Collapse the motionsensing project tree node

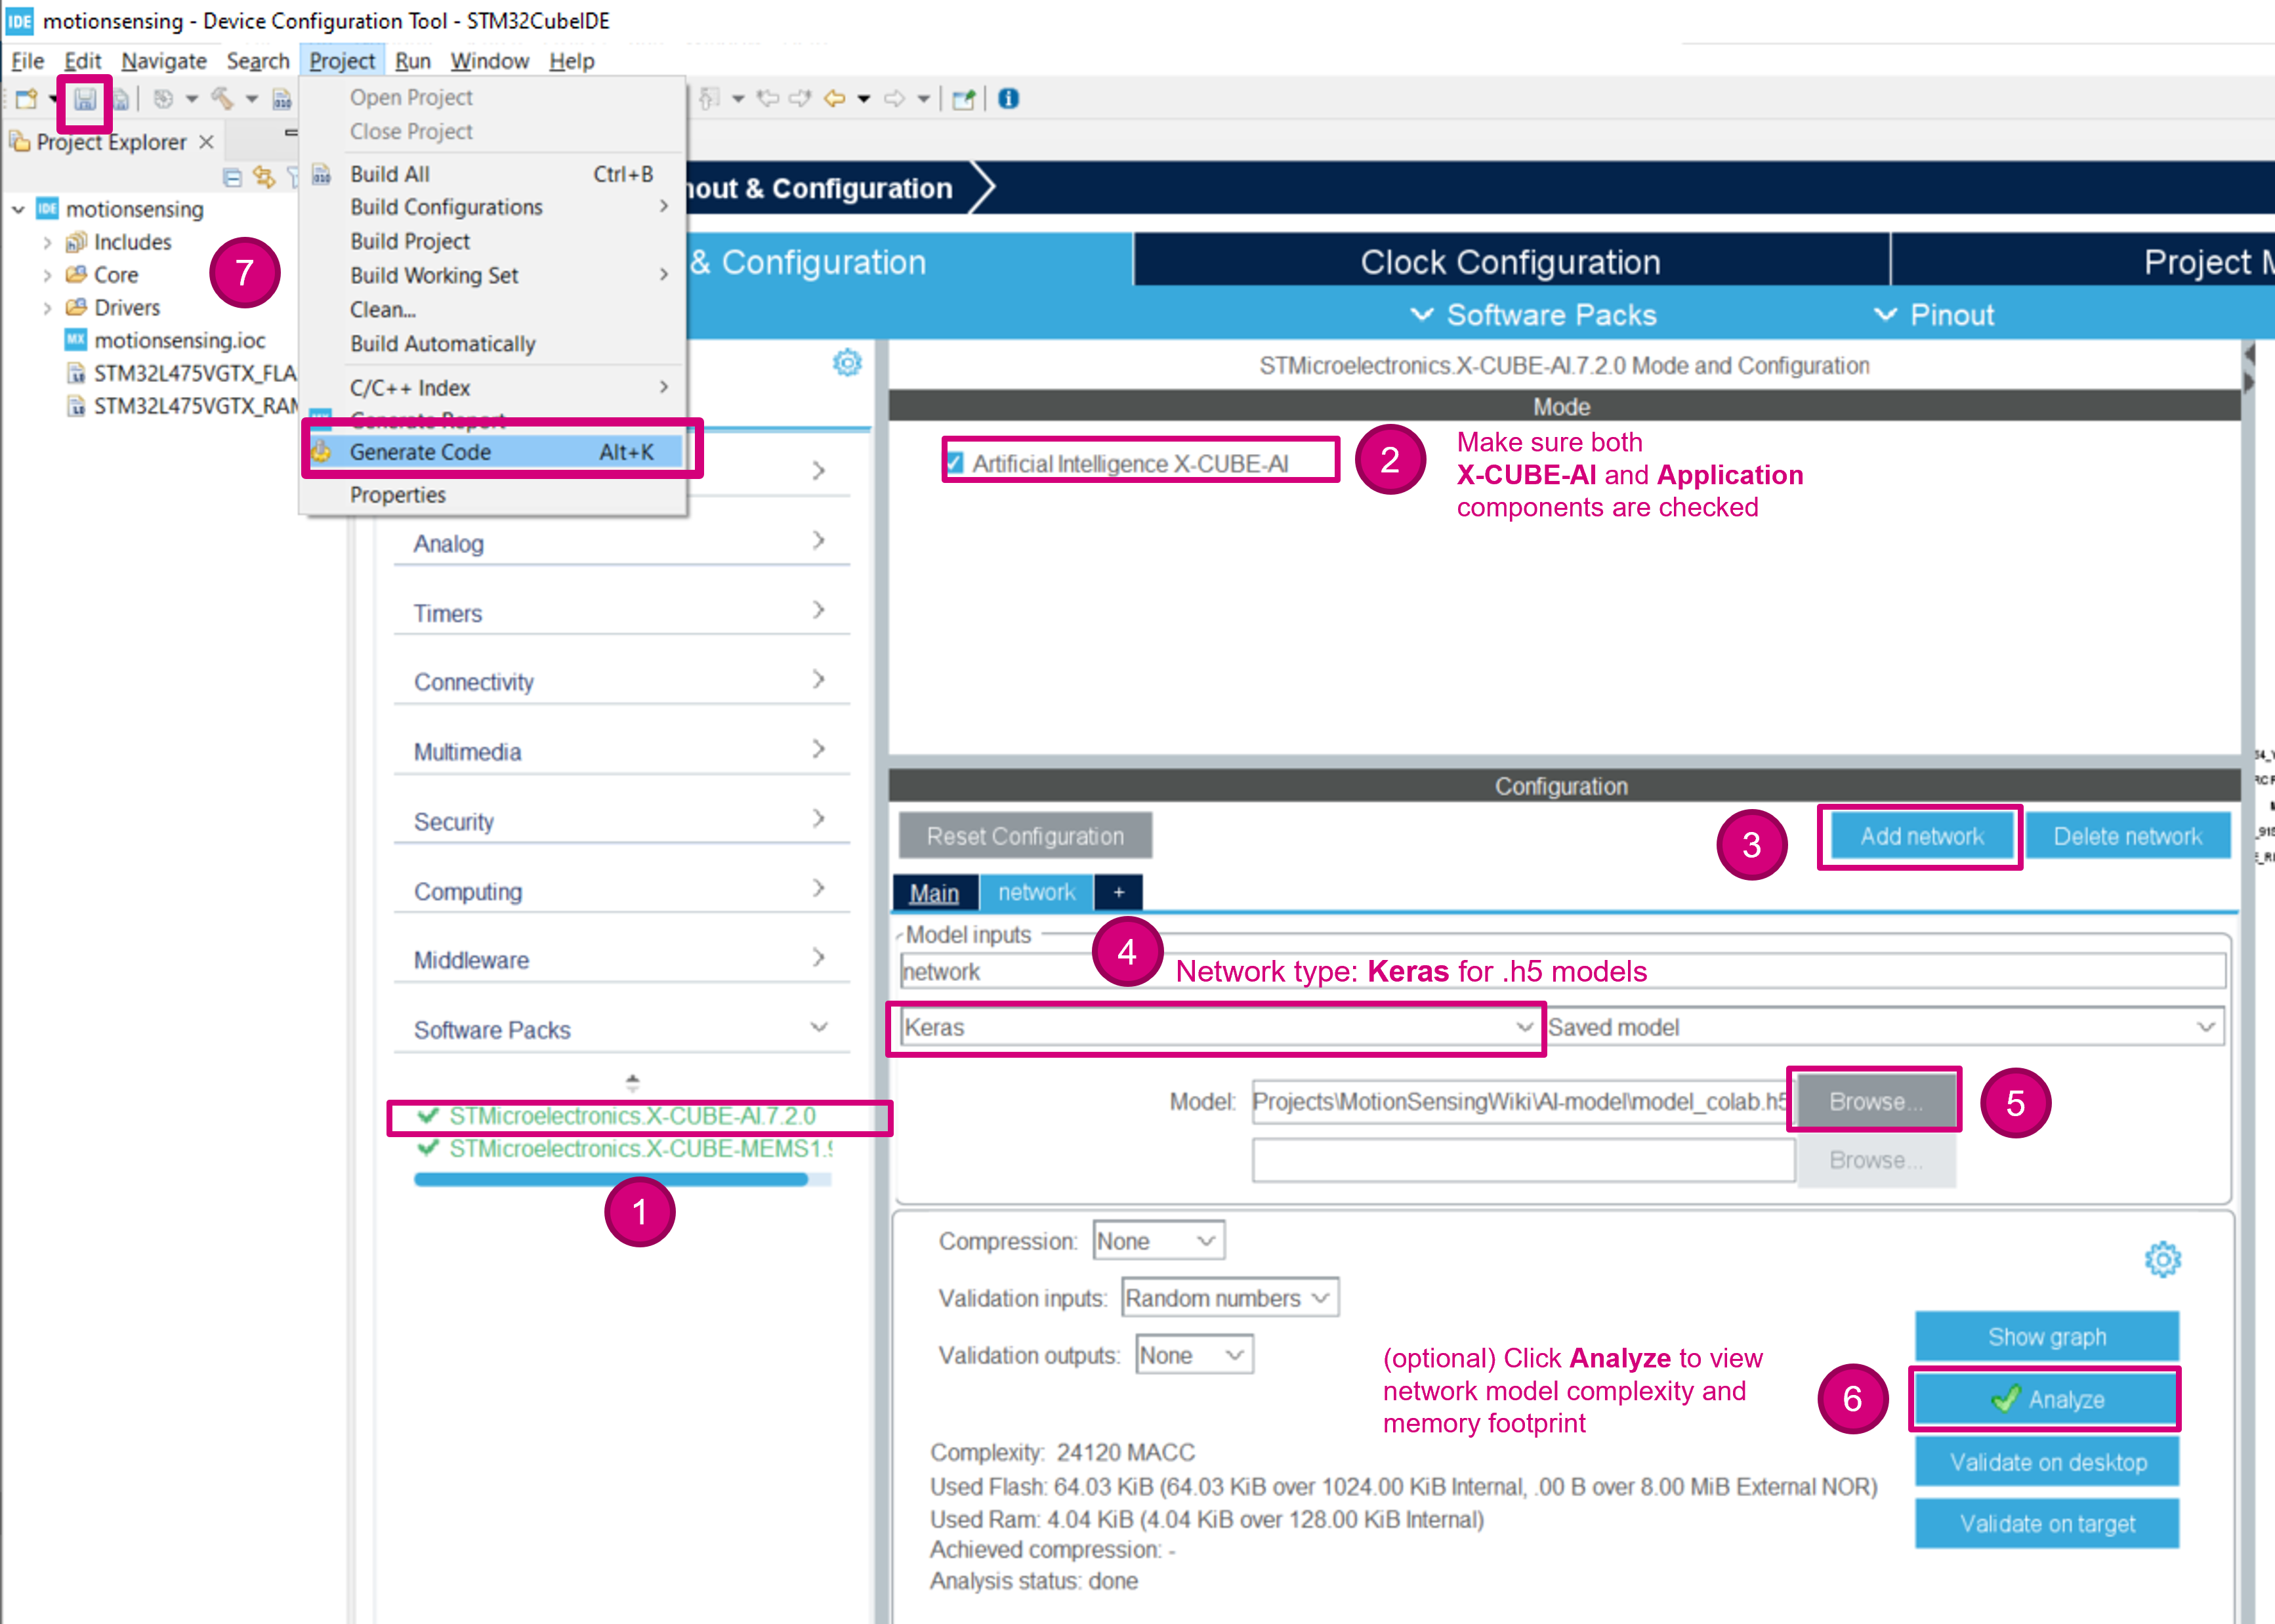click(x=18, y=210)
